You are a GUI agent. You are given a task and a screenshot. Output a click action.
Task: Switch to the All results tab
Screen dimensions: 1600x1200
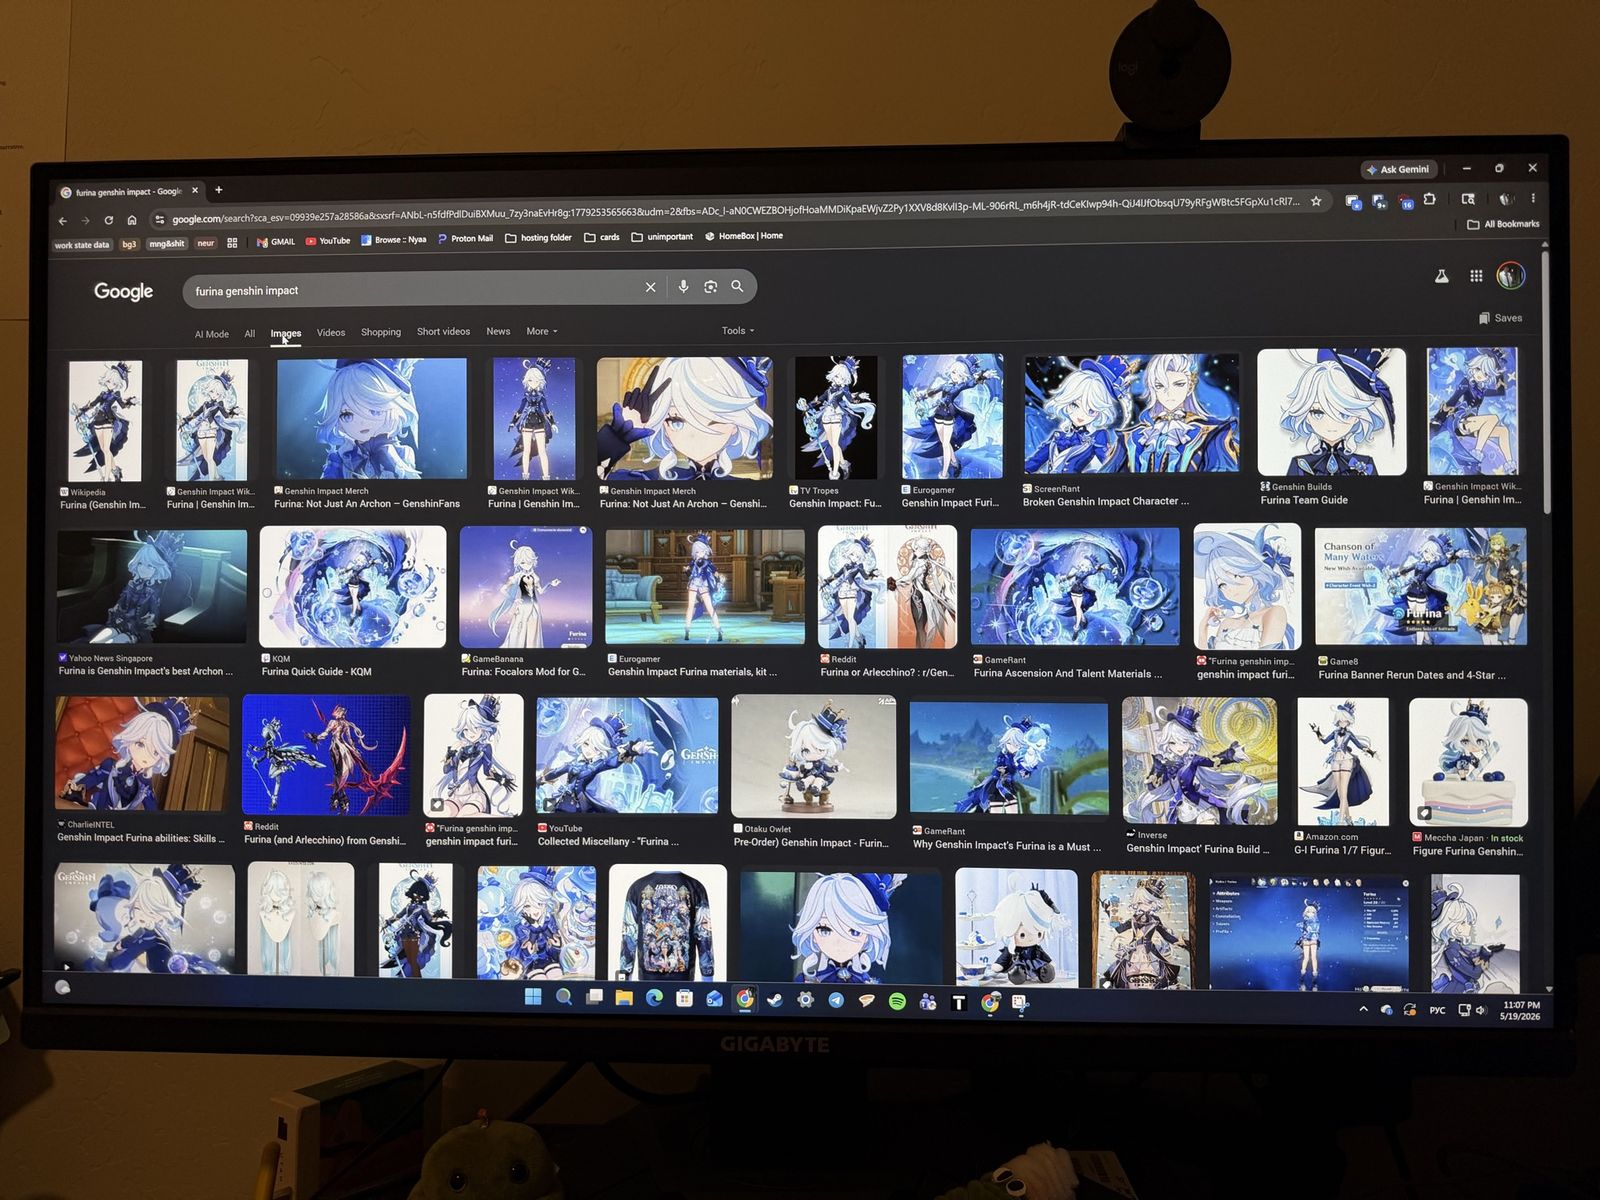[x=250, y=334]
